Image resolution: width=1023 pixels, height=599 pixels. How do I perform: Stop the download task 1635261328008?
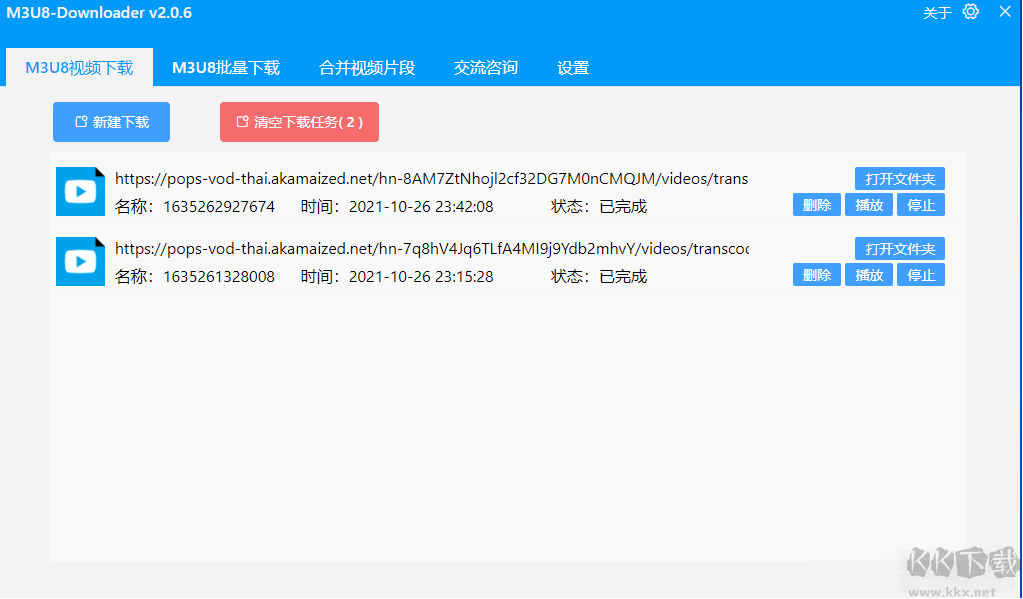click(920, 274)
